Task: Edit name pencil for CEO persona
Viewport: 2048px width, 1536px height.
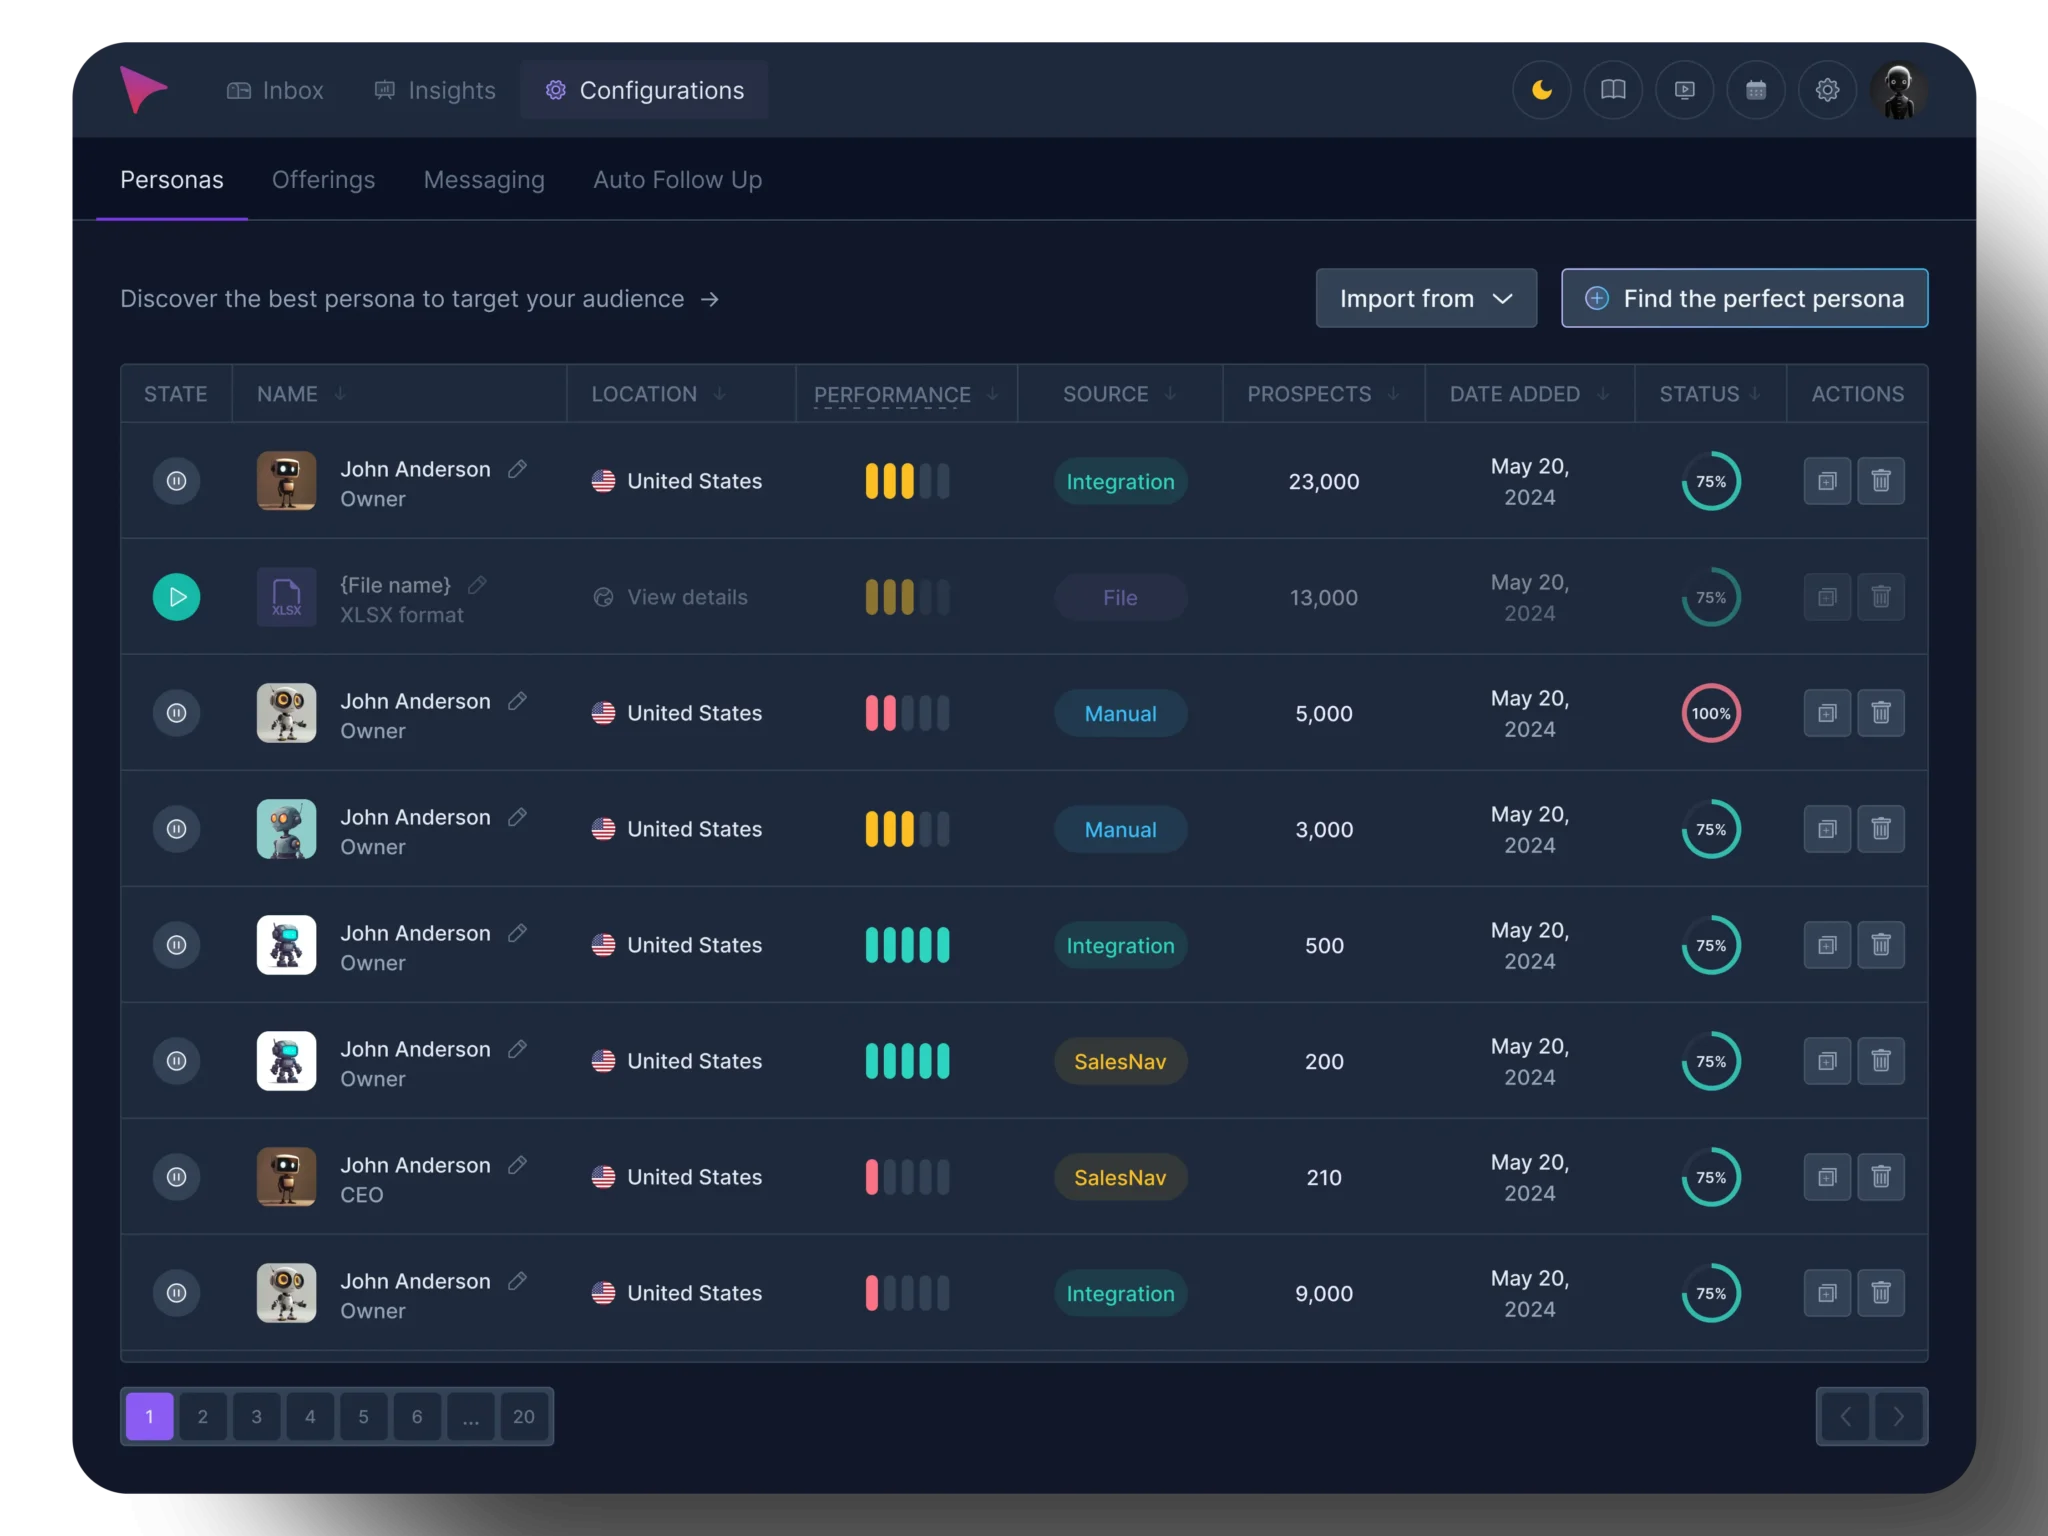Action: point(517,1165)
